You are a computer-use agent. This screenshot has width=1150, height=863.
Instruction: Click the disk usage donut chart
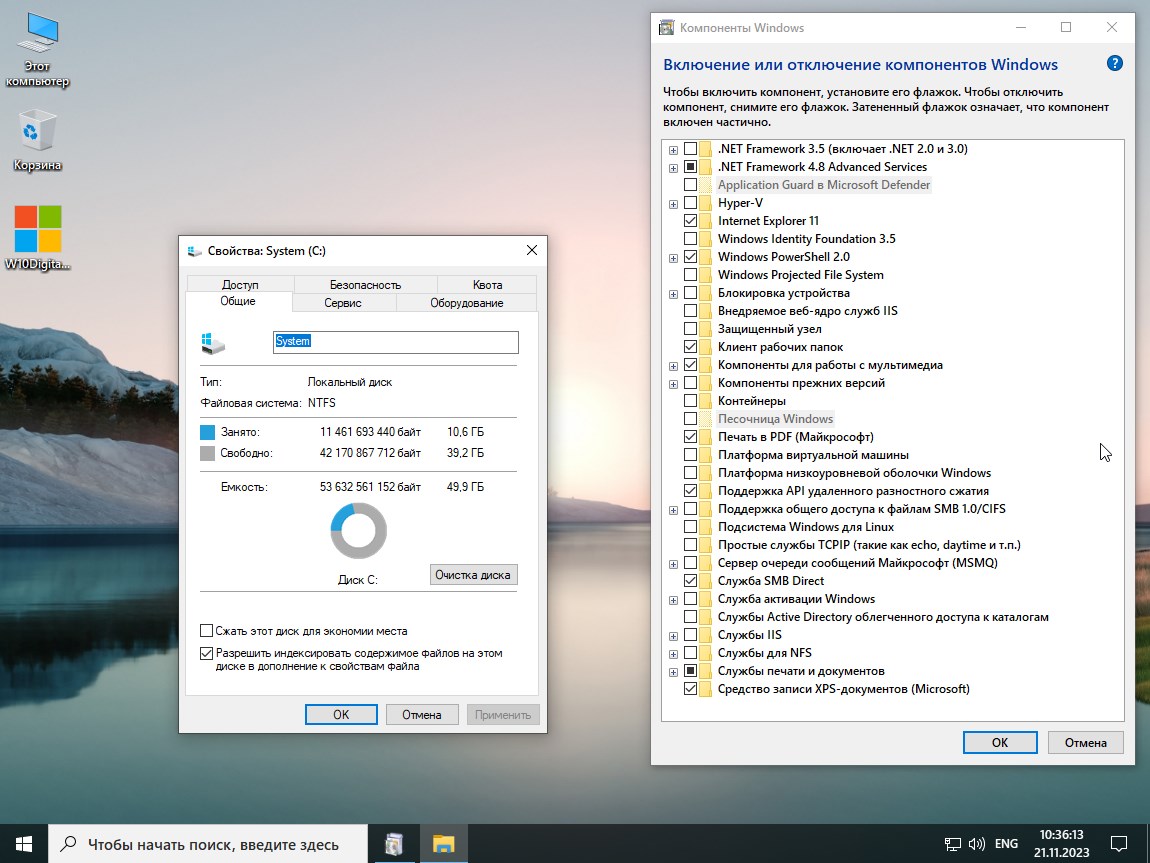[359, 531]
